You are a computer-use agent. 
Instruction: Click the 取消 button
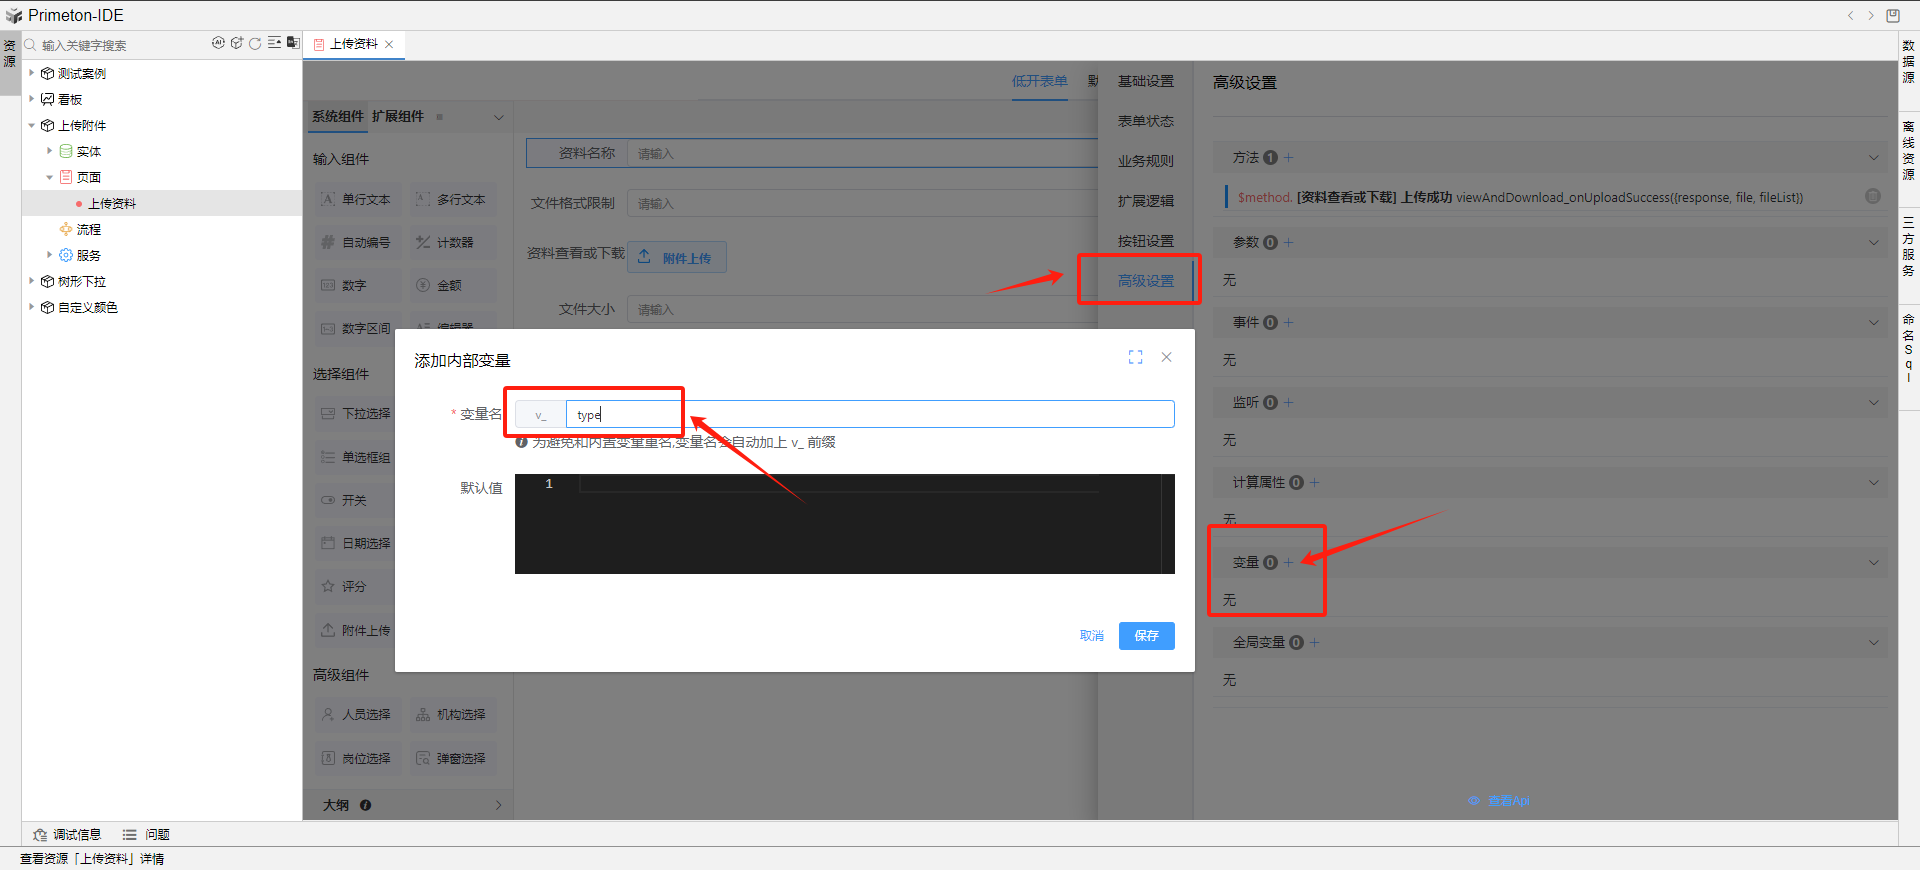coord(1091,636)
